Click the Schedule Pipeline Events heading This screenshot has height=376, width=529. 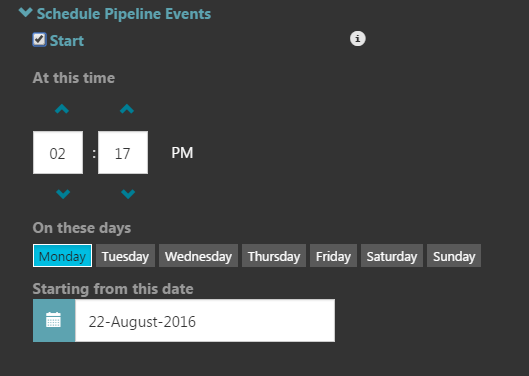[x=124, y=14]
